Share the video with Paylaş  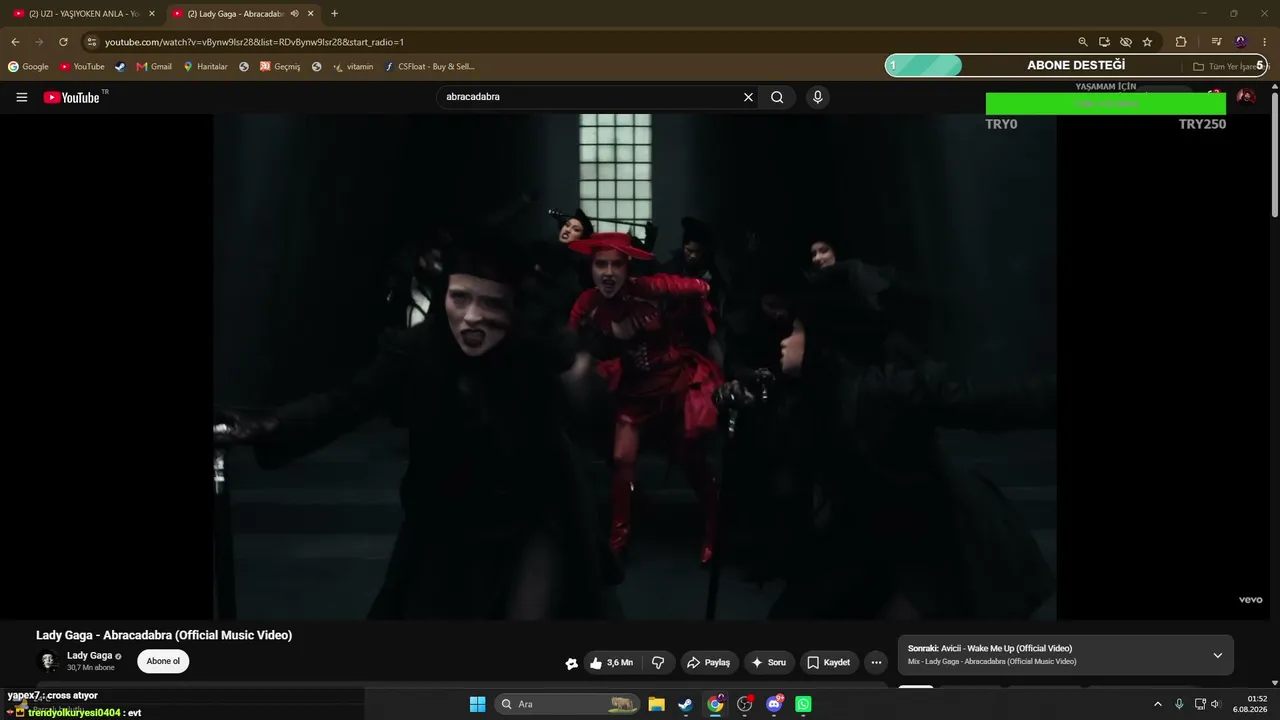(708, 662)
